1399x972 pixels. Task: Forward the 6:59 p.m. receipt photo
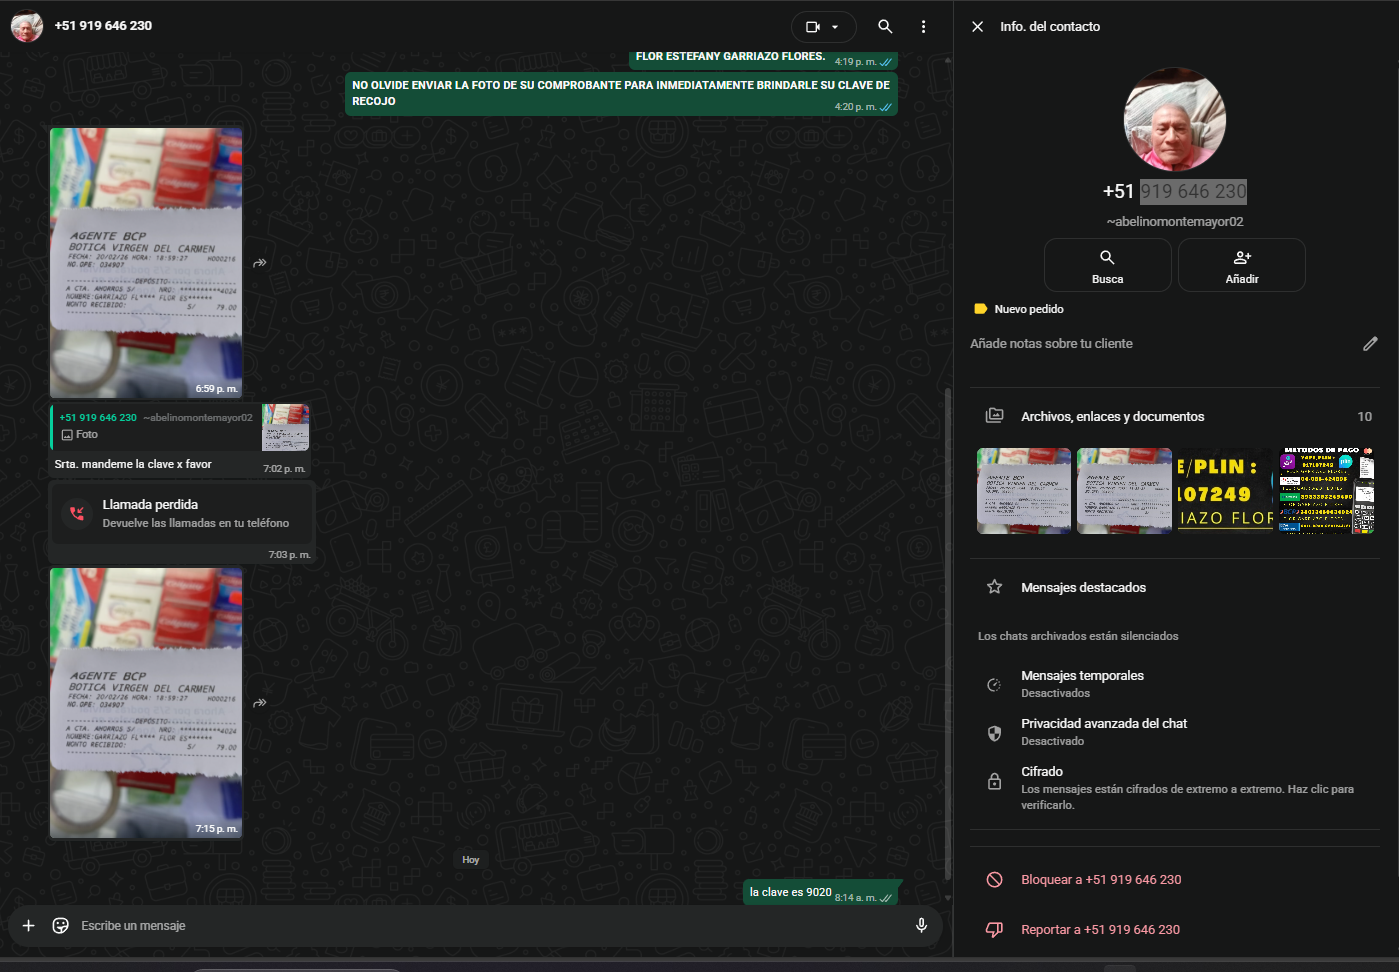click(x=260, y=263)
